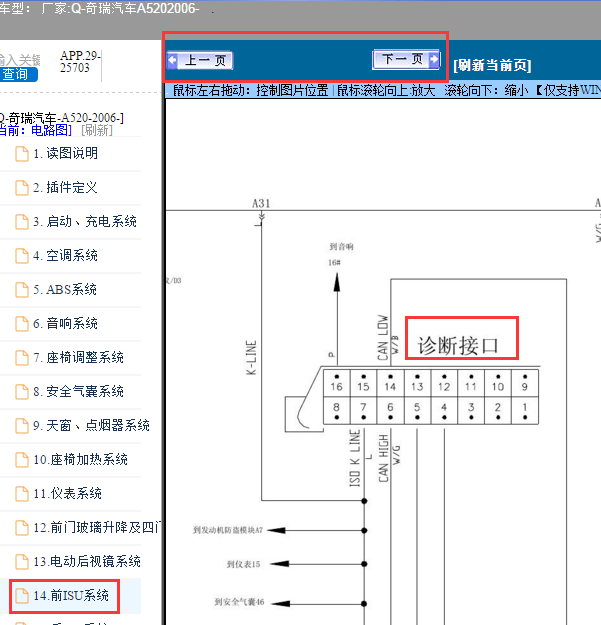601x625 pixels.
Task: Click 到仪表15 label
Action: pyautogui.click(x=244, y=564)
